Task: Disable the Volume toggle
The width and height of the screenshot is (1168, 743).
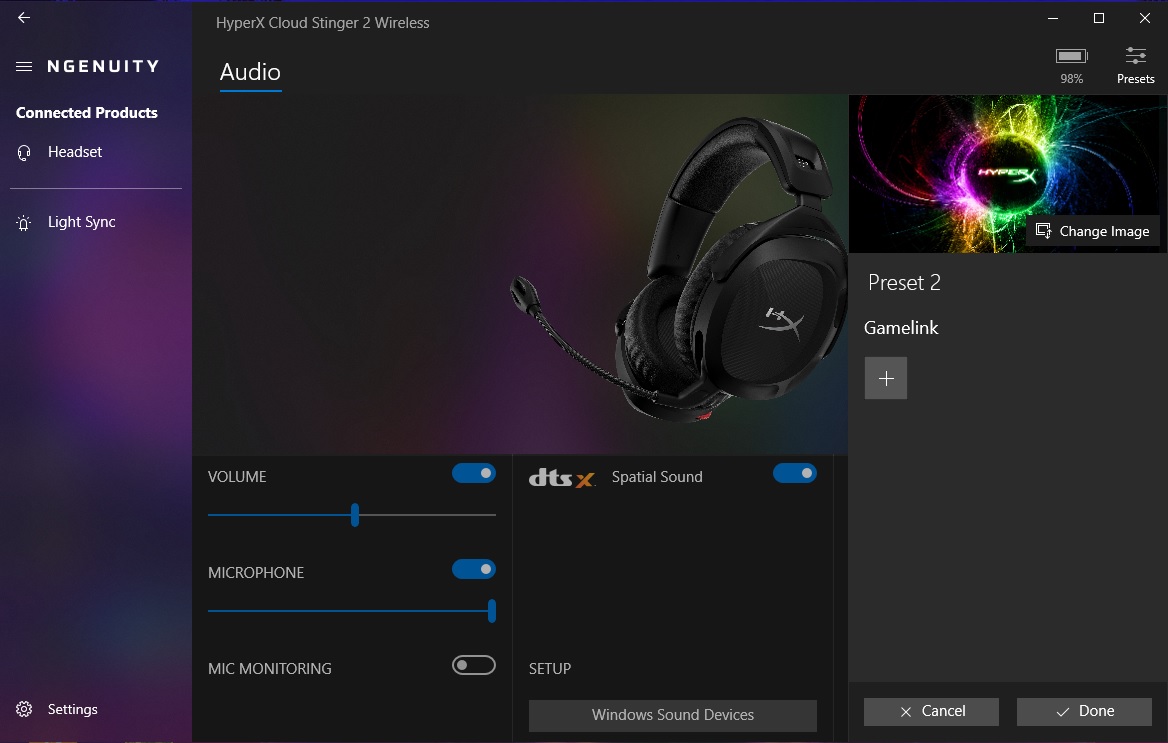Action: pos(473,473)
